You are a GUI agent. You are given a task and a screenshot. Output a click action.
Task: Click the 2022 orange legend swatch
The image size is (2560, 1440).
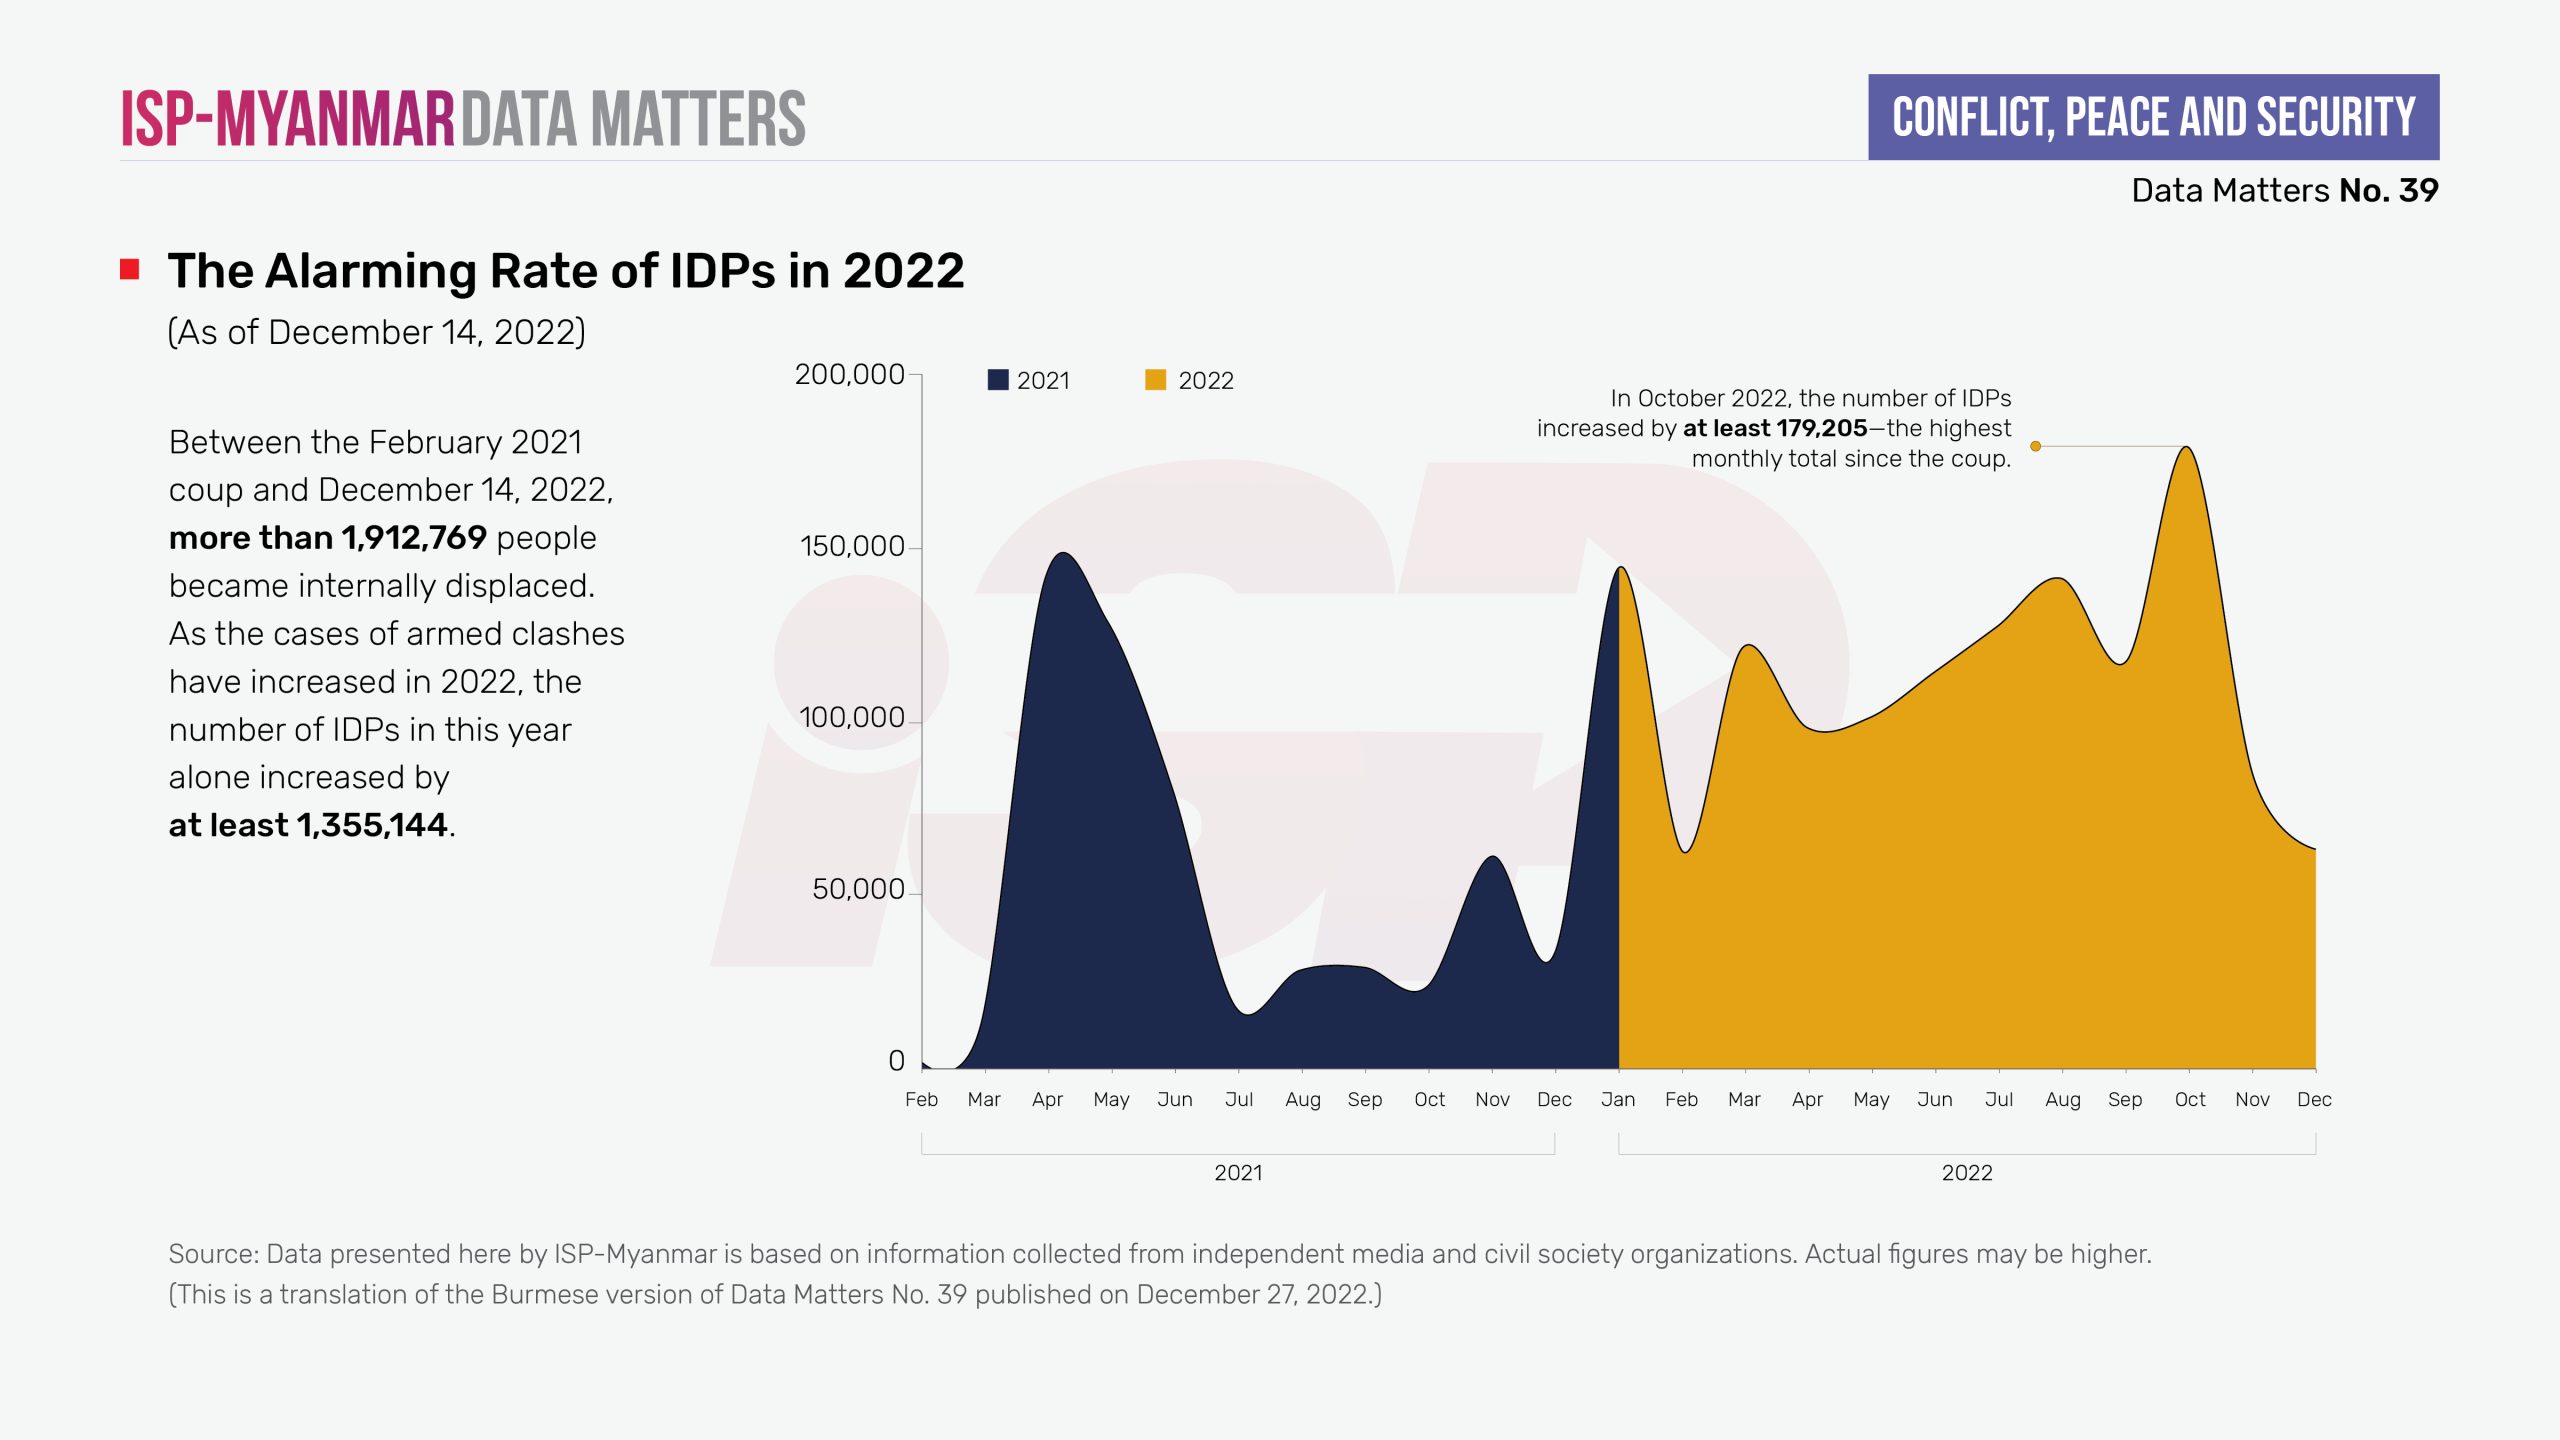[x=1155, y=380]
